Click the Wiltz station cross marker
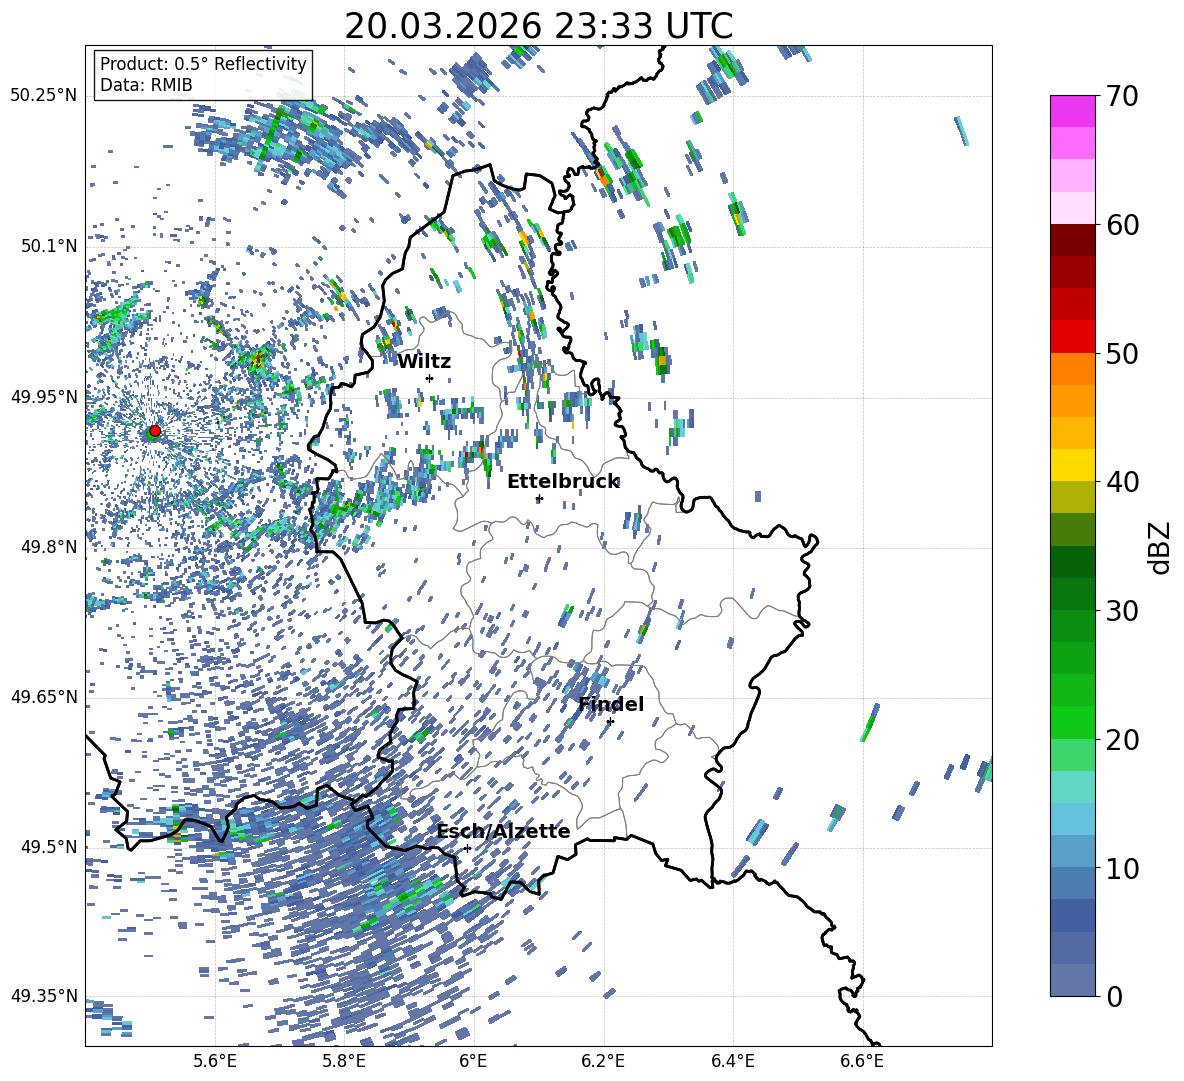Viewport: 1184px width, 1081px height. click(430, 378)
